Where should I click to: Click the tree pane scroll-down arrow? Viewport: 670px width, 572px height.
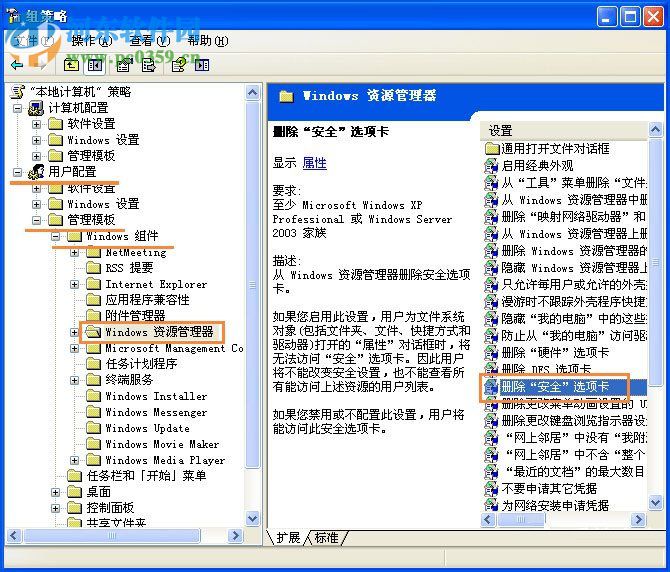(253, 519)
